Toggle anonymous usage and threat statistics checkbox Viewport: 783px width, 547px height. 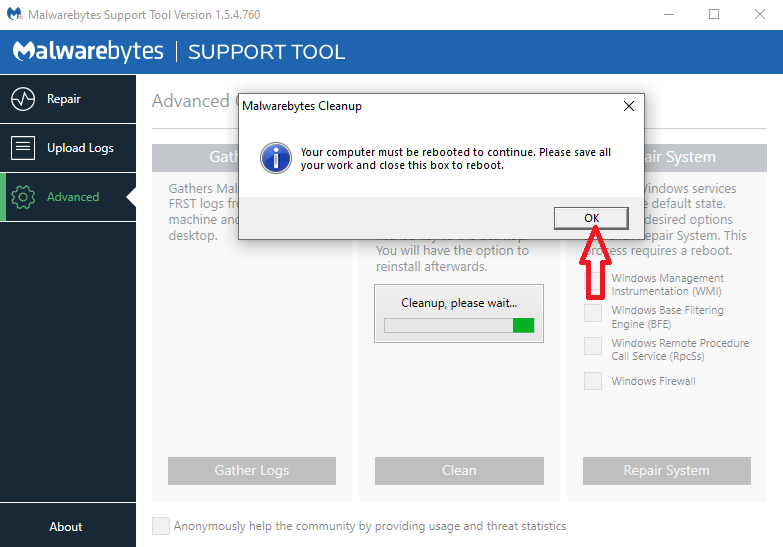(x=161, y=526)
